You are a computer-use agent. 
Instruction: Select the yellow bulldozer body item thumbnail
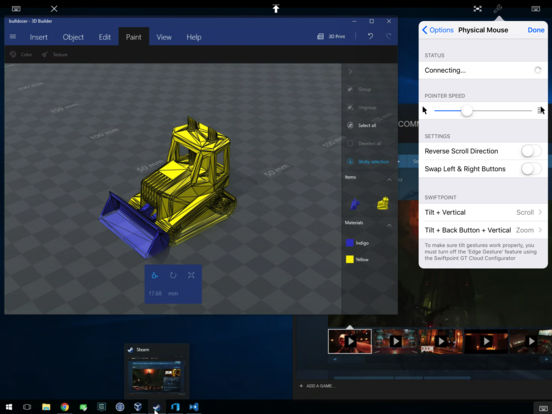click(383, 203)
